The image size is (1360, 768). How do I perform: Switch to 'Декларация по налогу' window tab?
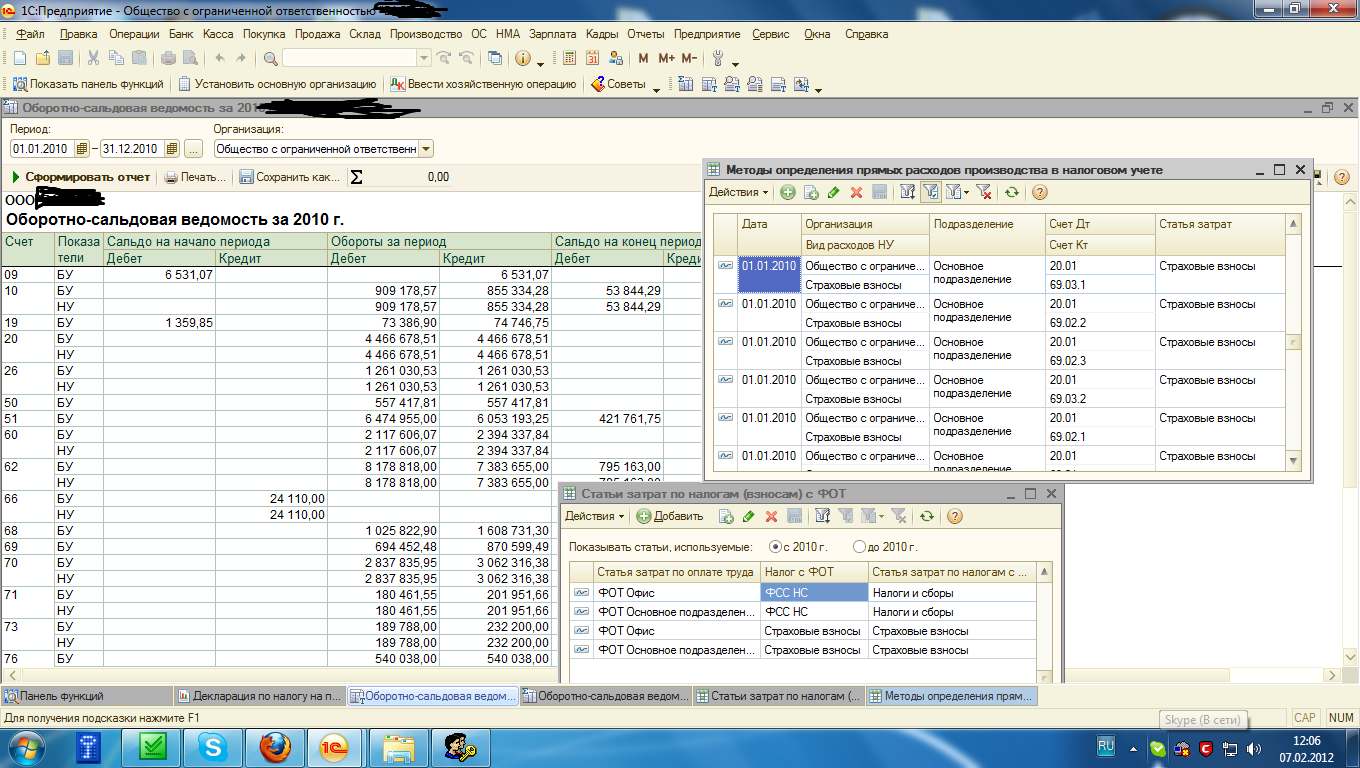[260, 696]
